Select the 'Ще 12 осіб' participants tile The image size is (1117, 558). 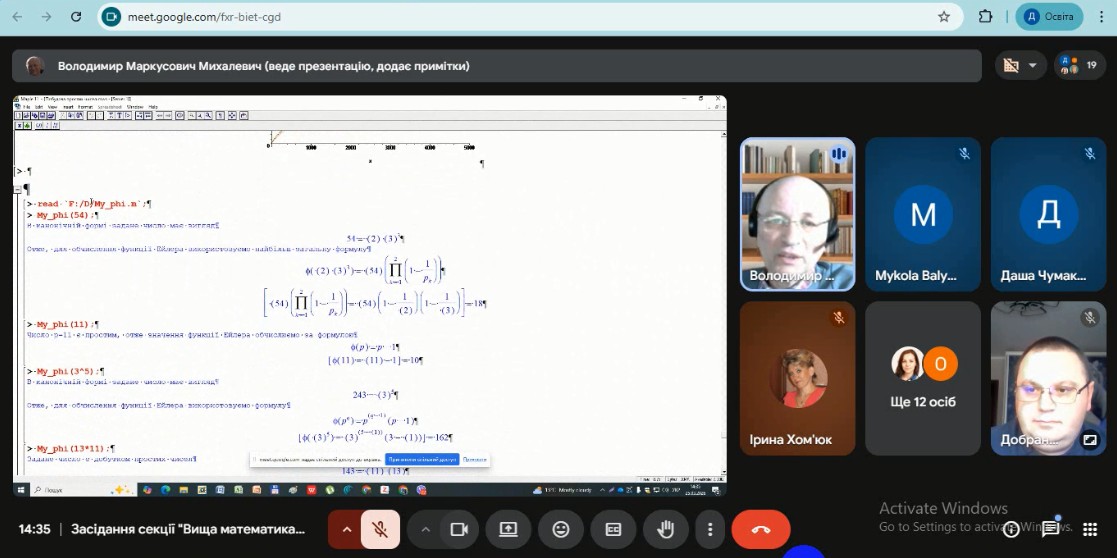pyautogui.click(x=922, y=378)
